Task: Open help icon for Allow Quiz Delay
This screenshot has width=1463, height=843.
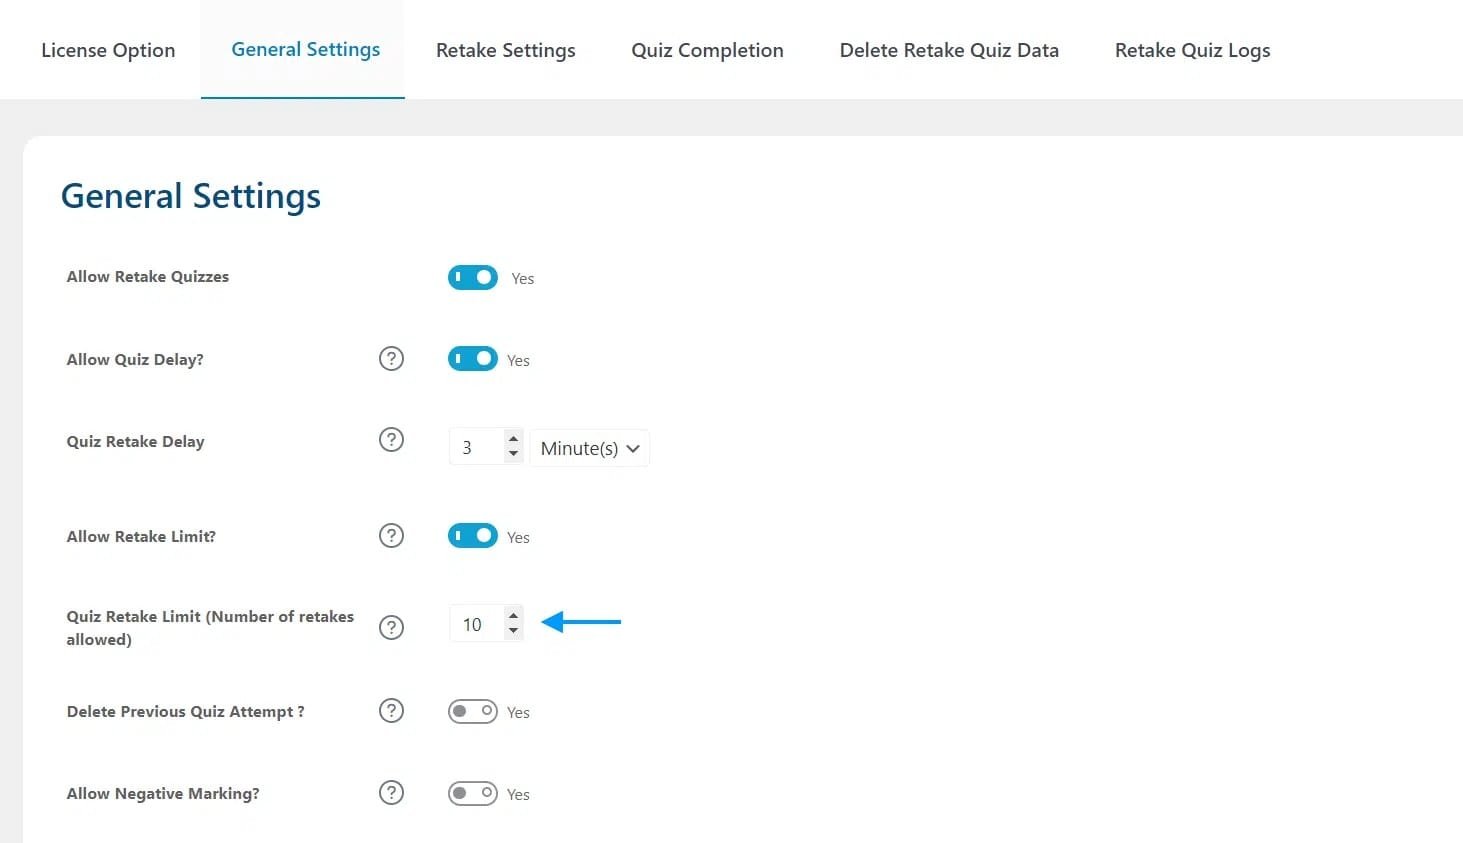Action: point(391,358)
